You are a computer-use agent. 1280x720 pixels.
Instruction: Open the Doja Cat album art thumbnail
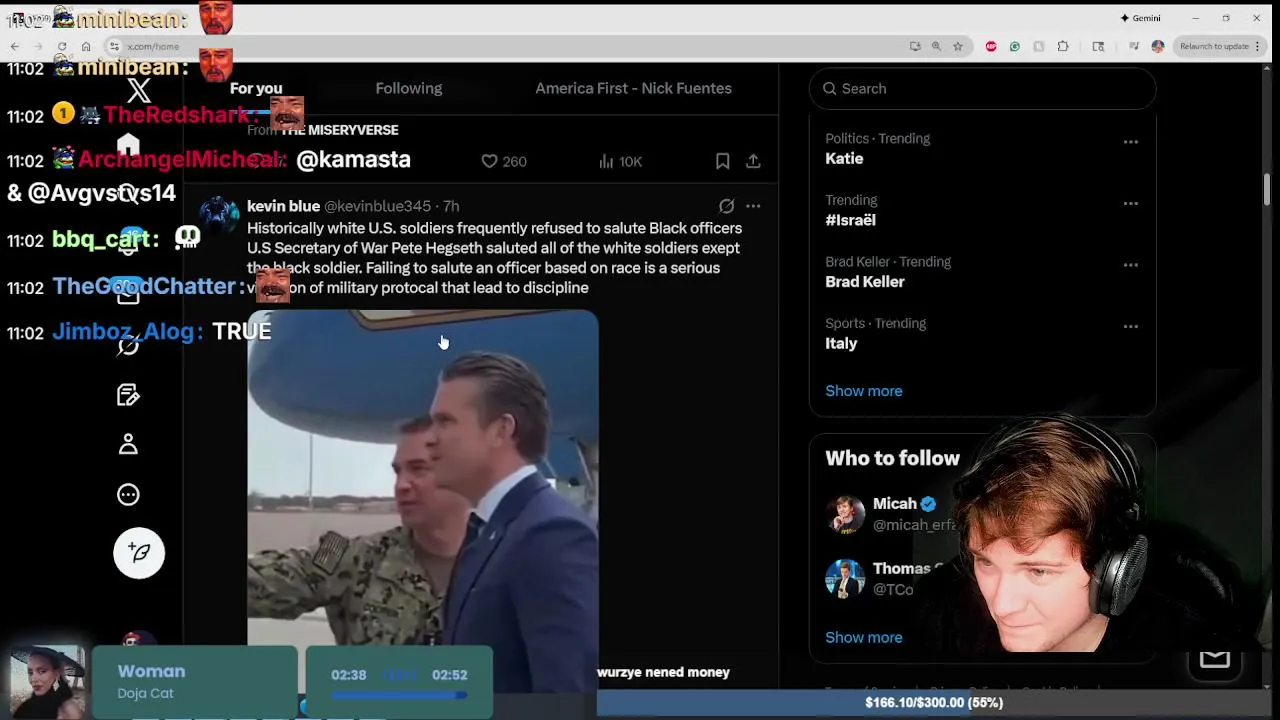pos(48,682)
